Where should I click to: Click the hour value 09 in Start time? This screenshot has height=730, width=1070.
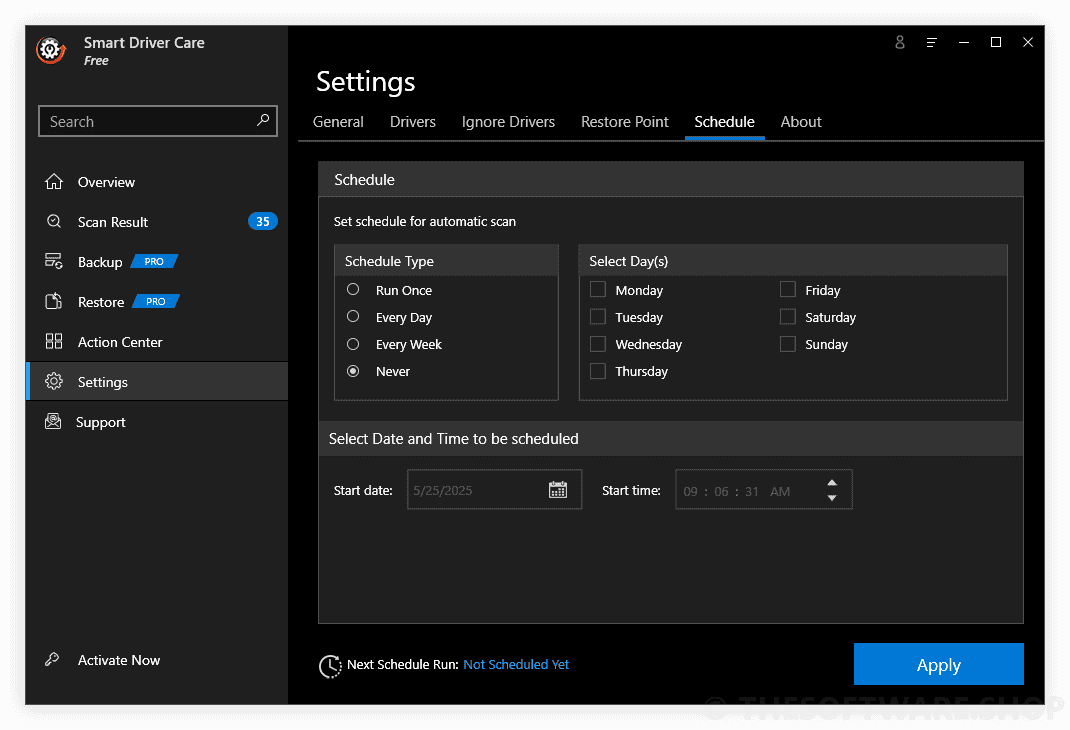(691, 491)
